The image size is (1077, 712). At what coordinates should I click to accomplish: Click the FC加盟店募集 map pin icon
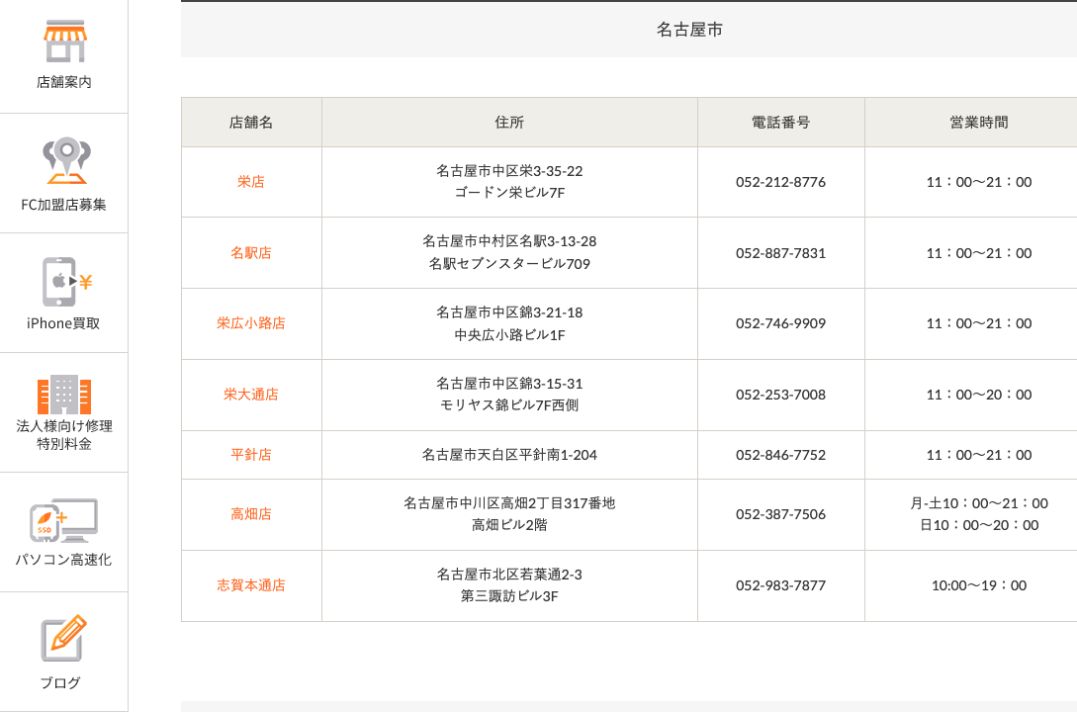tap(66, 161)
